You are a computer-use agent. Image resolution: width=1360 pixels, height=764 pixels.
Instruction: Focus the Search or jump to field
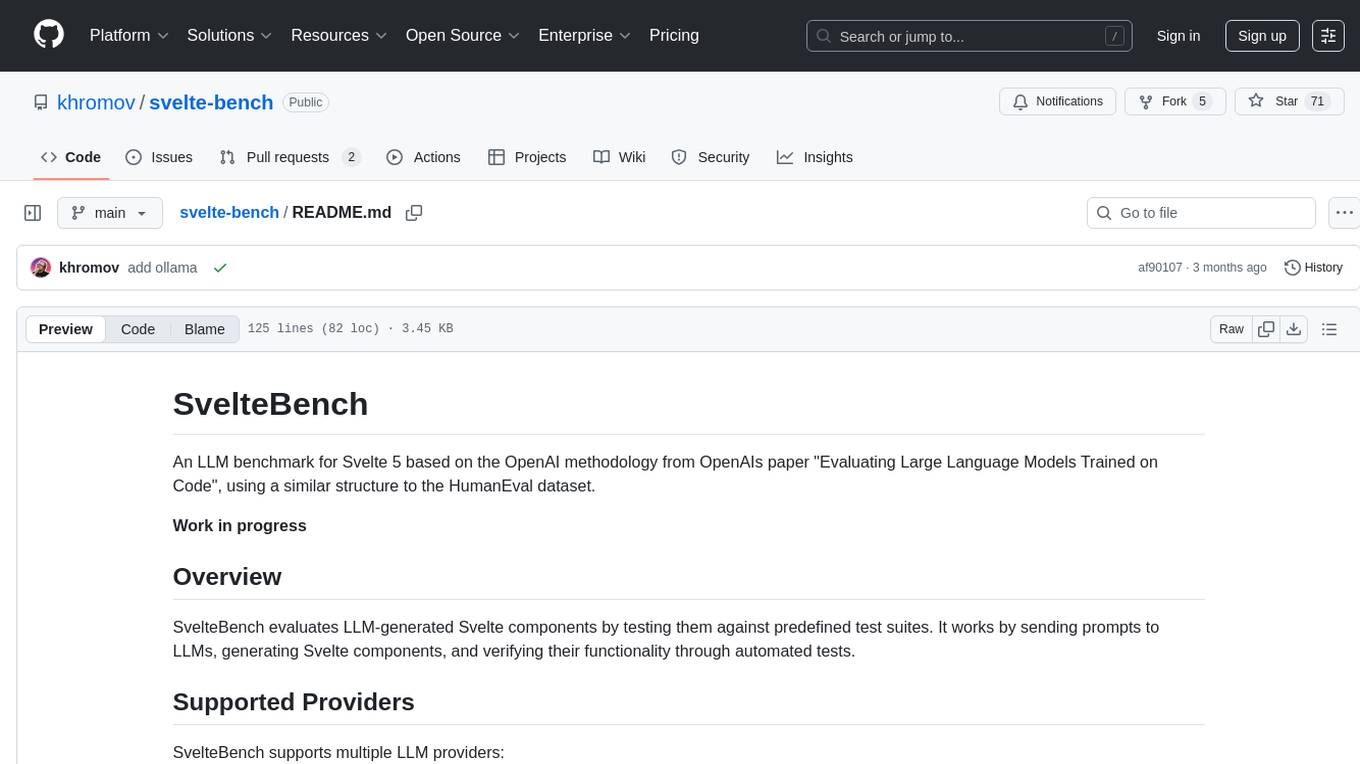coord(968,36)
